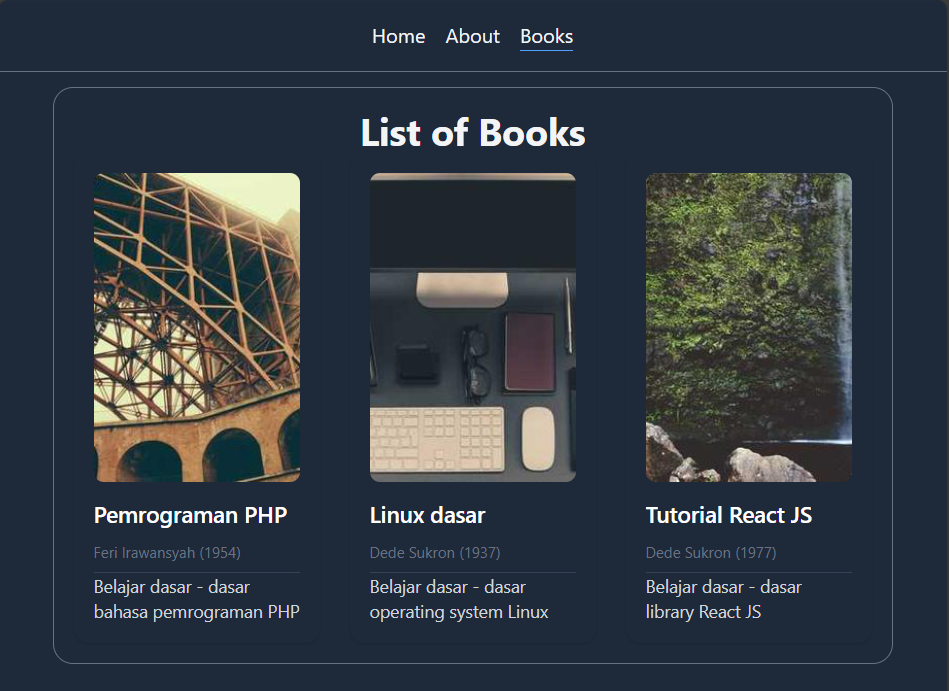Select the Books nav item

tap(546, 36)
